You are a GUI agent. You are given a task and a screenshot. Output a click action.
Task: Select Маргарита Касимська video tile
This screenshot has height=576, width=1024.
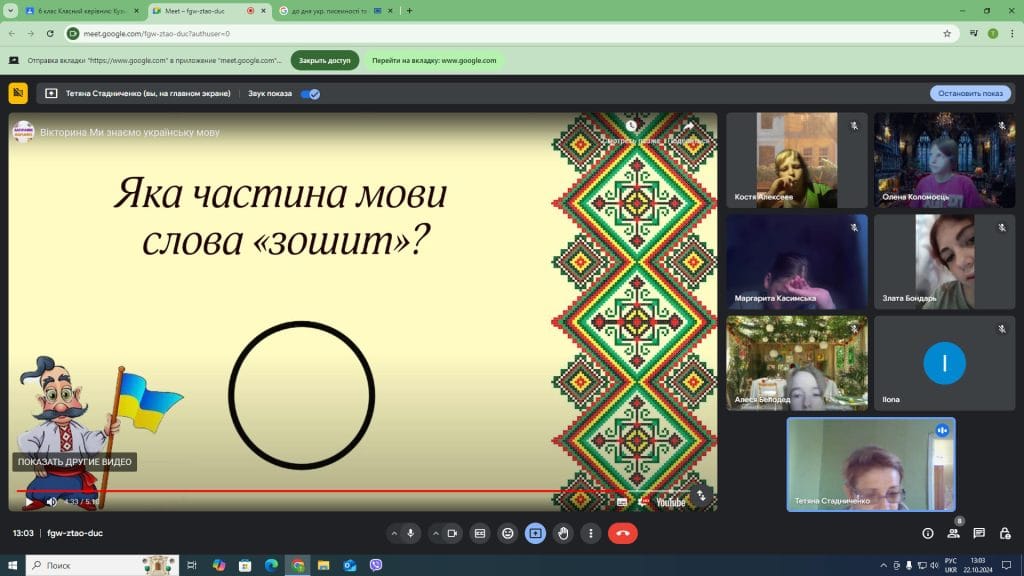pos(797,262)
